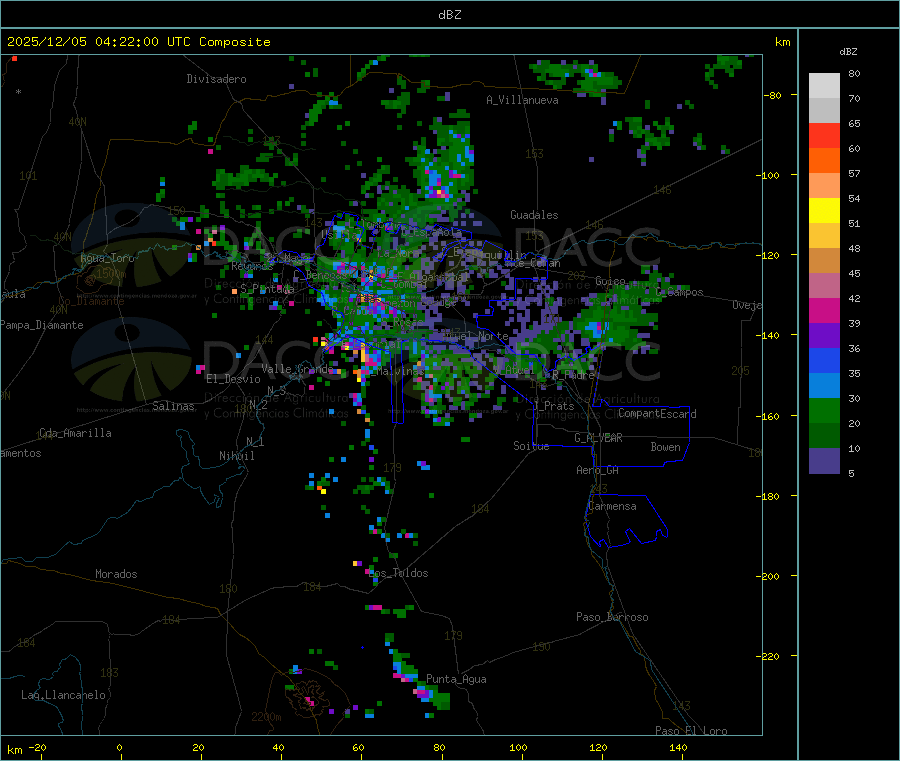Select the Paso_El_Loro label

tap(691, 731)
